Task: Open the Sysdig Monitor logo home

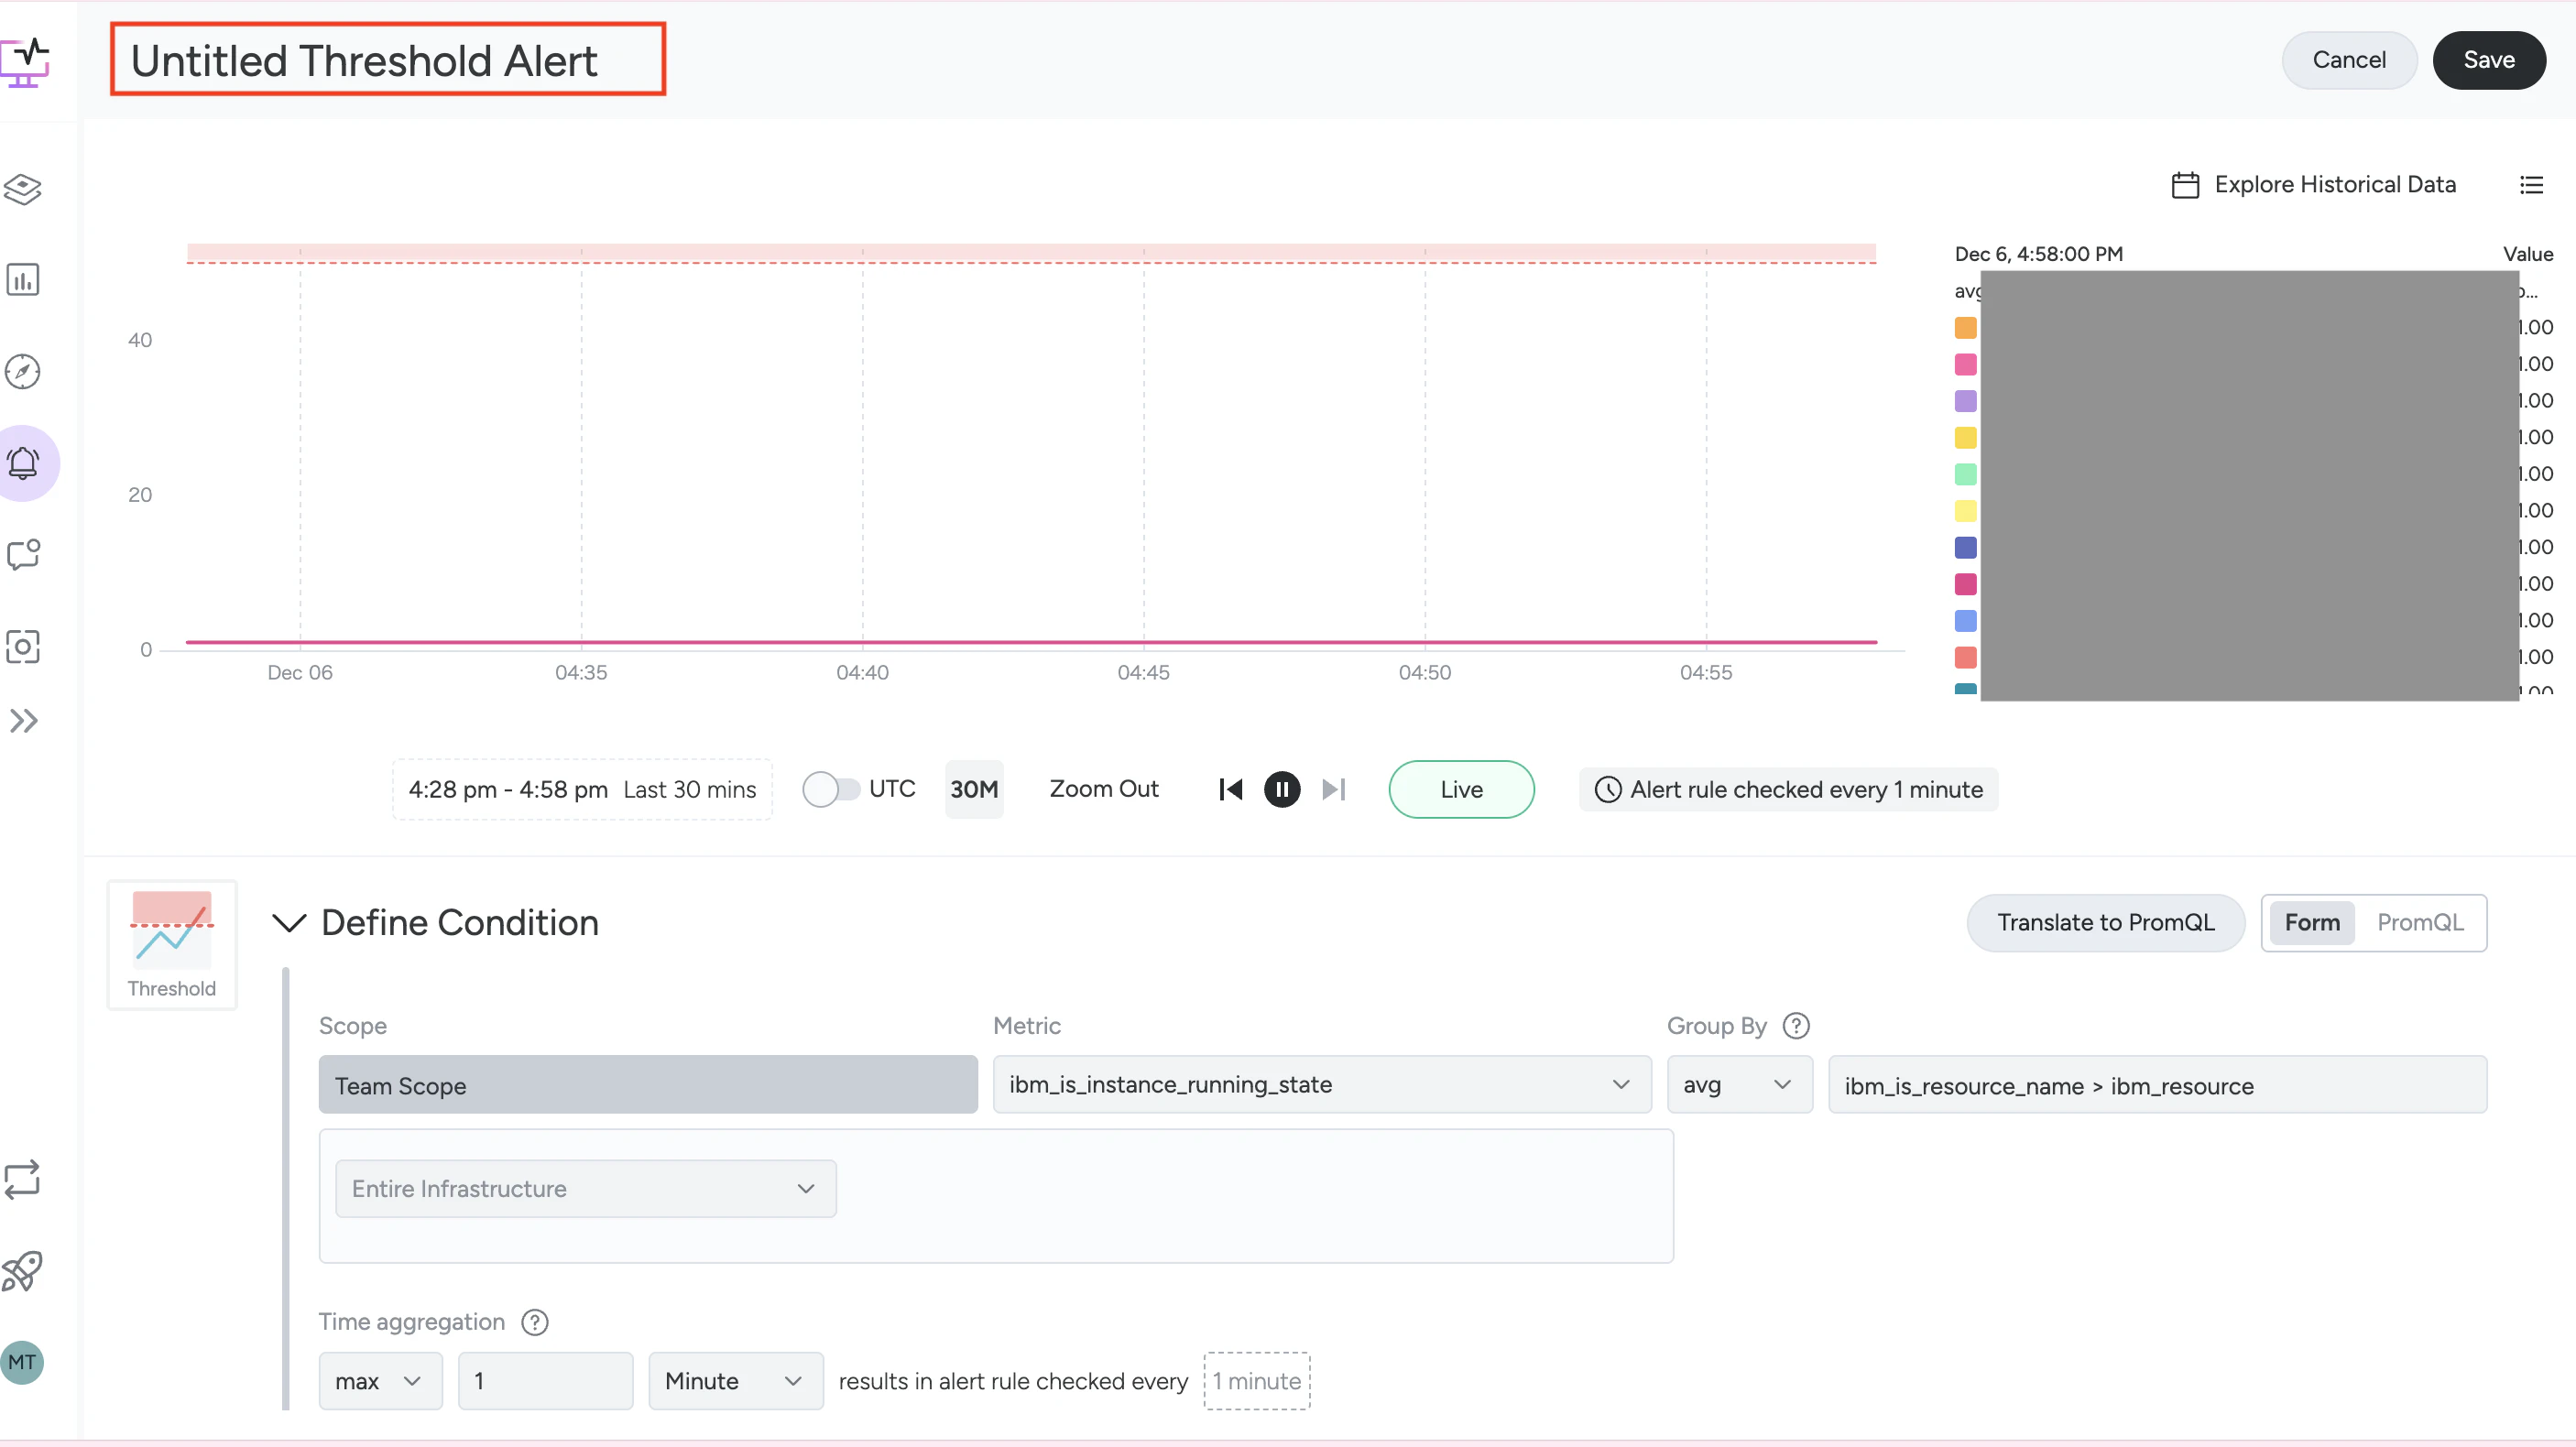Action: tap(24, 62)
